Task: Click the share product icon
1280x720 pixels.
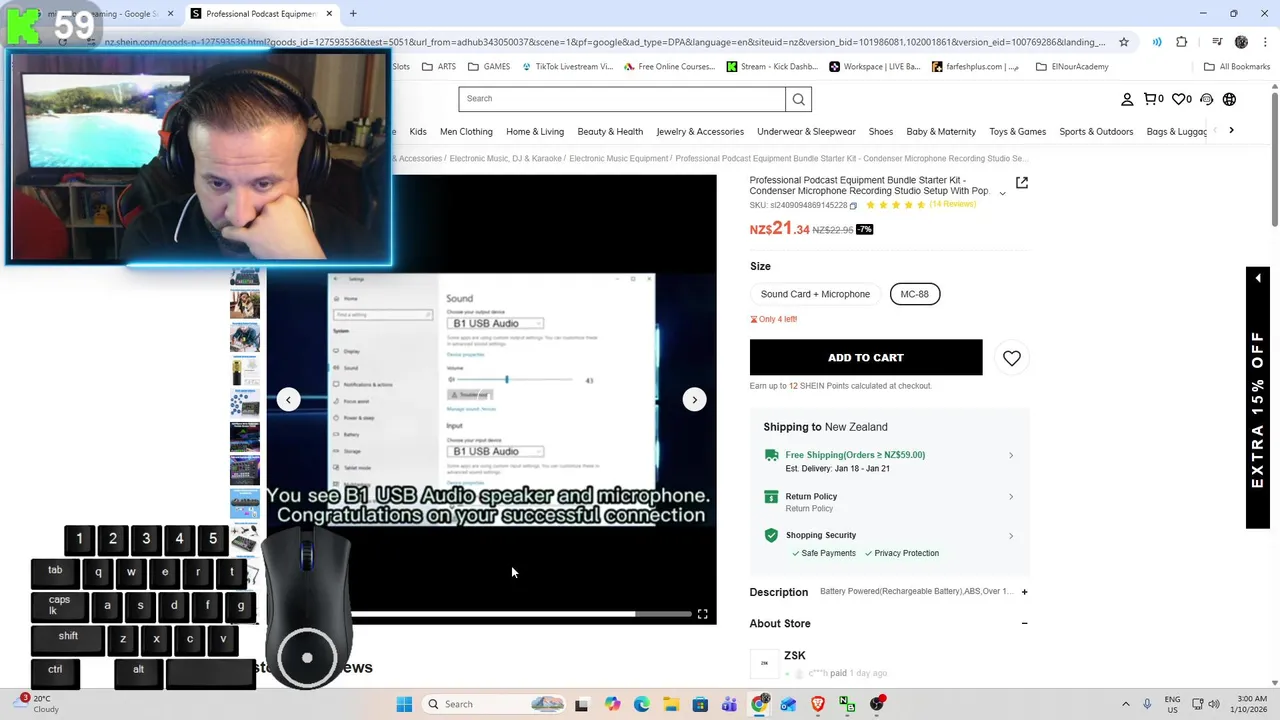Action: click(x=1021, y=183)
